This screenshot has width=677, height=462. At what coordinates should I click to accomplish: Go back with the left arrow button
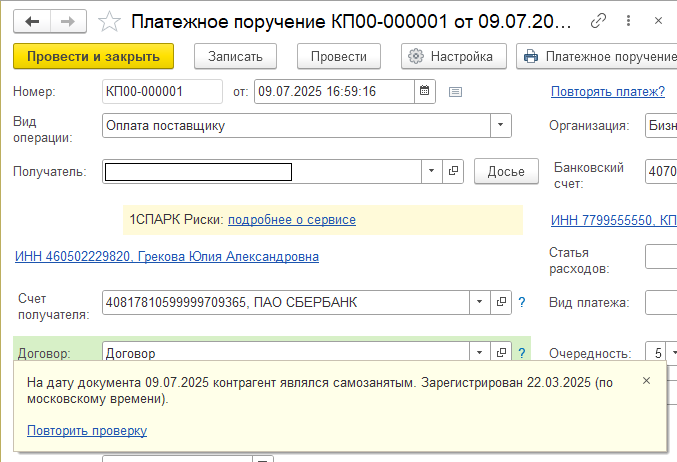pos(32,21)
